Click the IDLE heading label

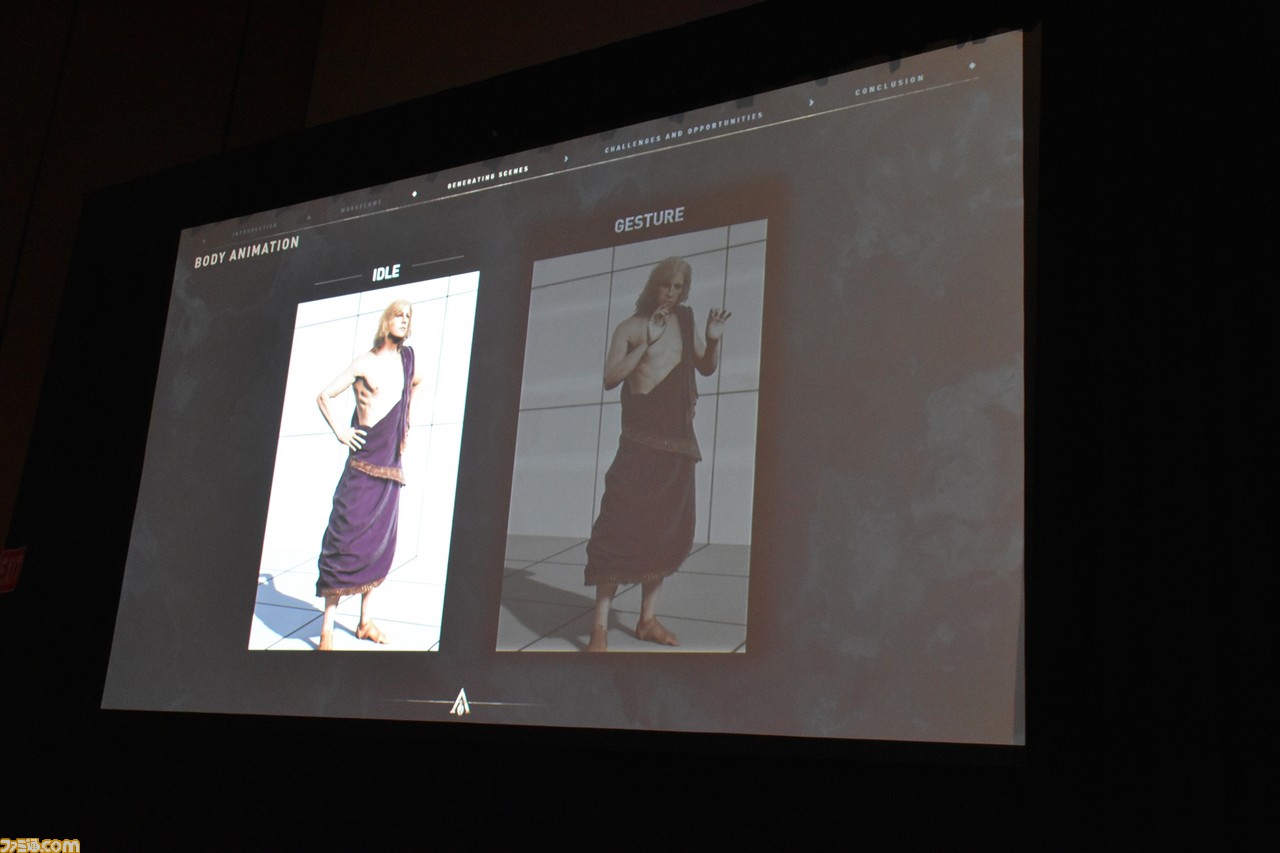tap(386, 273)
